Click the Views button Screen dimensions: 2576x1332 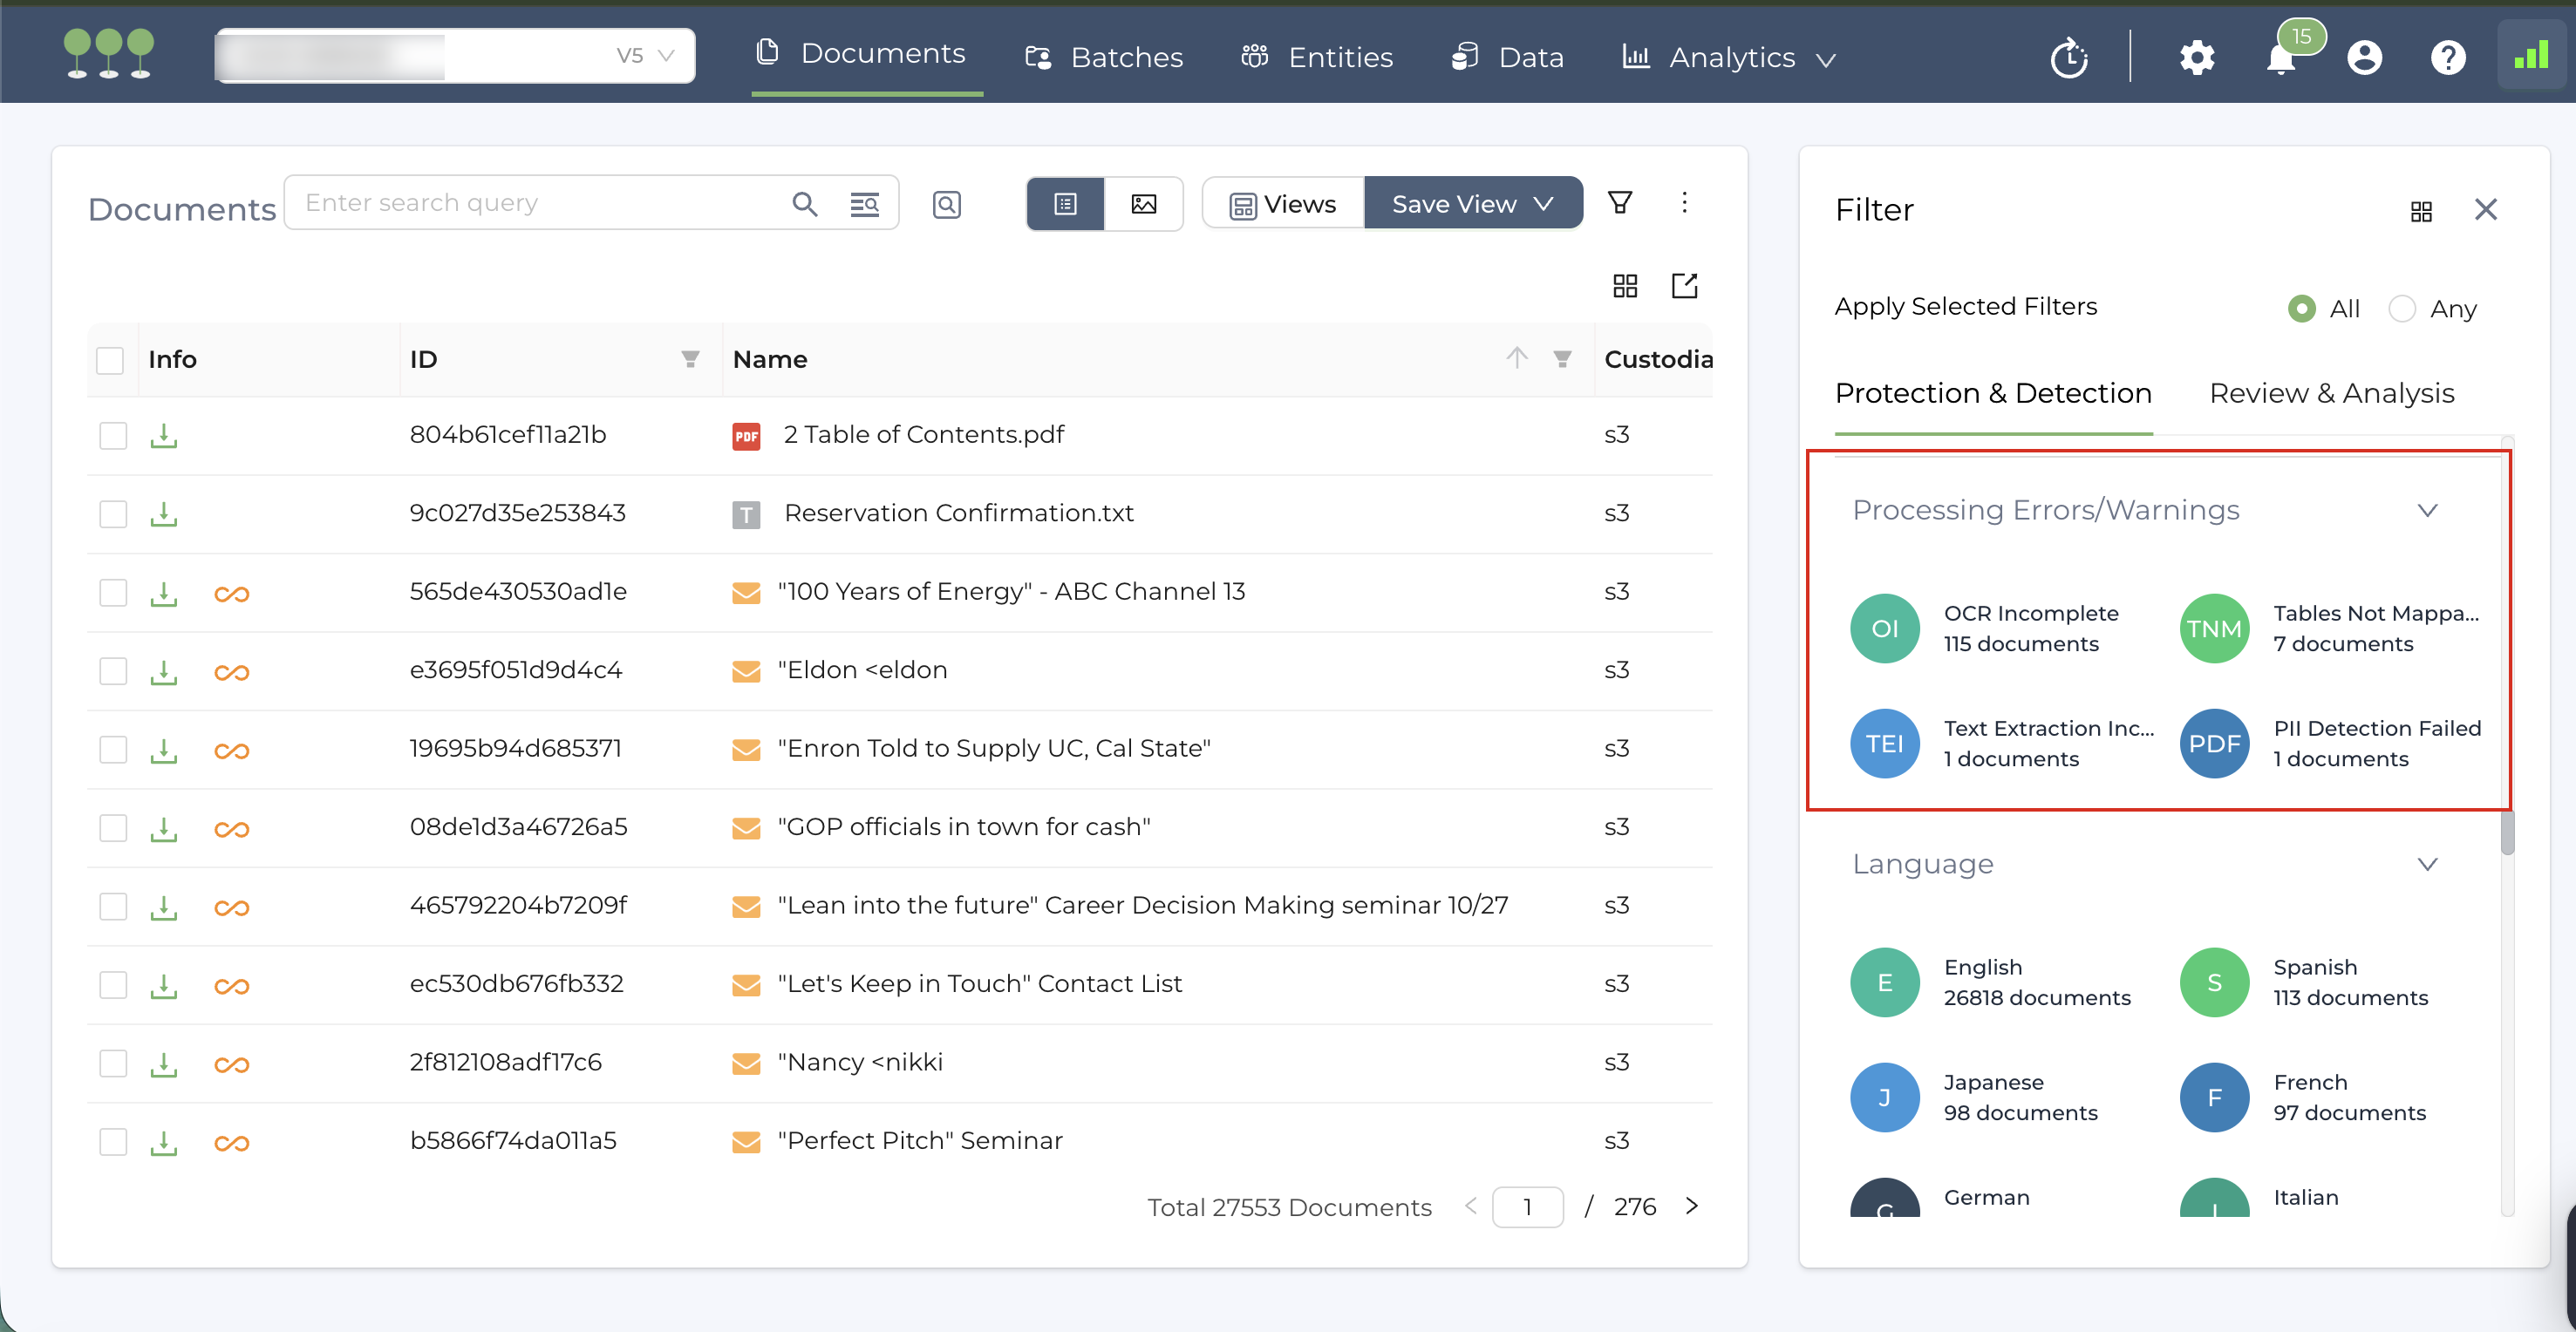[x=1283, y=204]
